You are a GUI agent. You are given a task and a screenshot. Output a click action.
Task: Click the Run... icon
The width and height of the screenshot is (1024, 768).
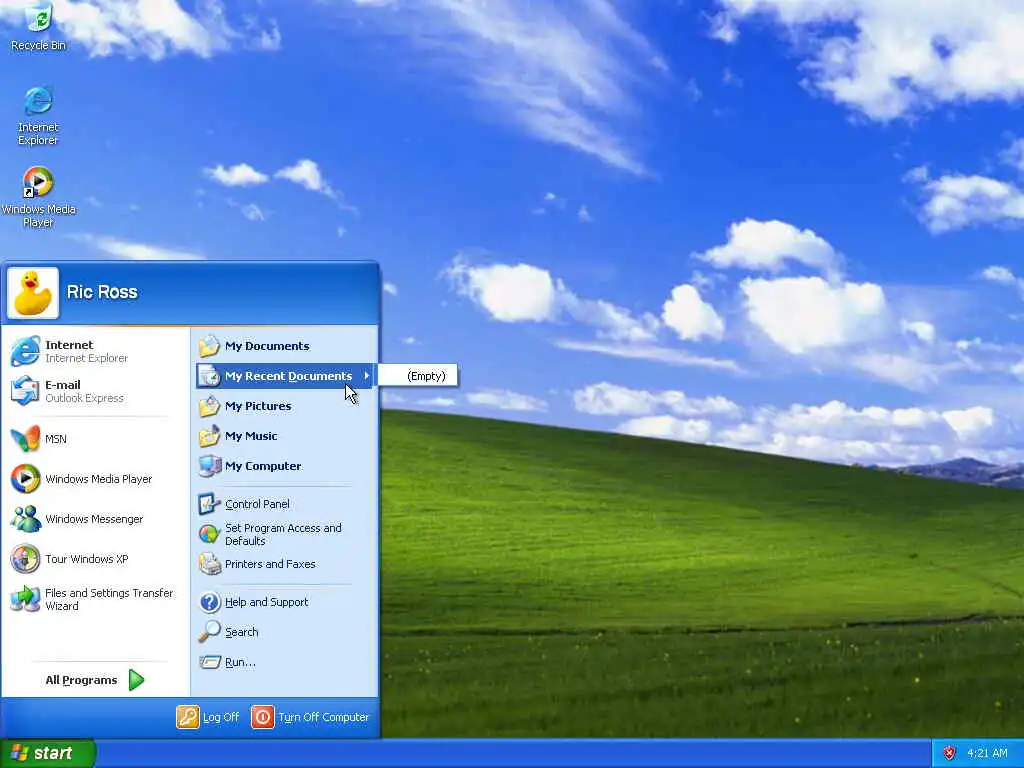209,662
